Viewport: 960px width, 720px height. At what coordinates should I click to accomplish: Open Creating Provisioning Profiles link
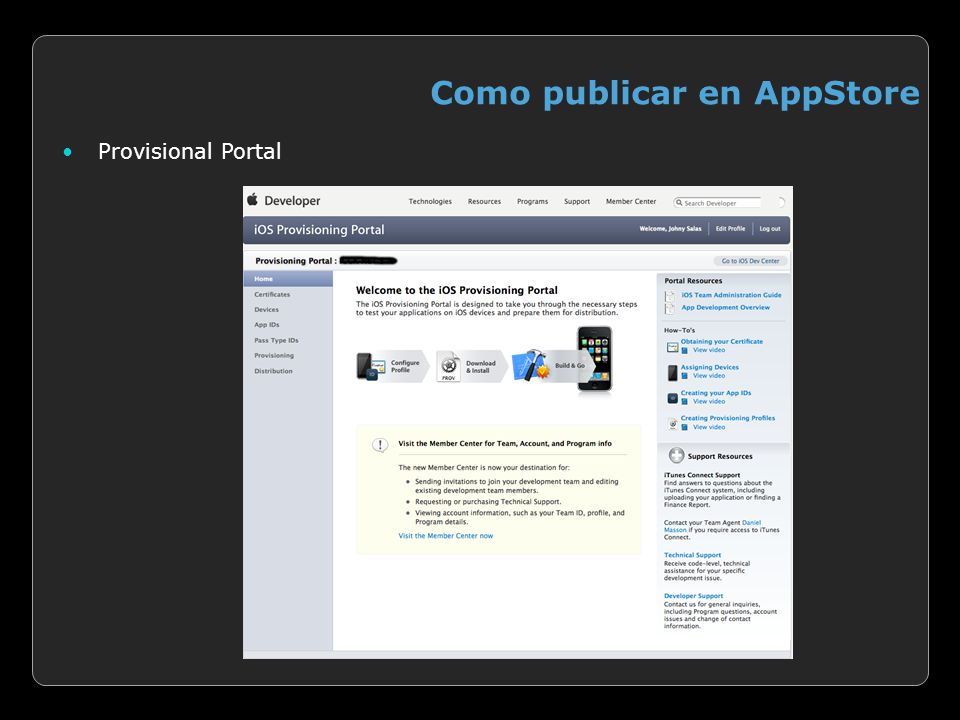[x=728, y=418]
